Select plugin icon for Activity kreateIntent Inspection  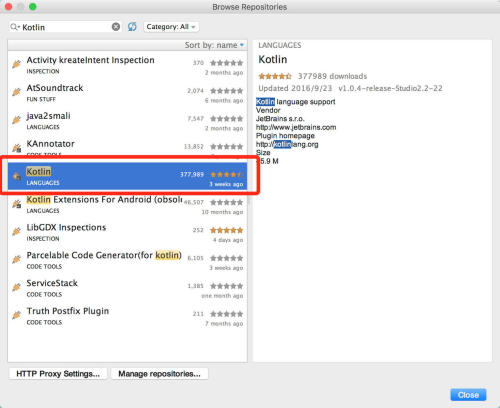[17, 64]
